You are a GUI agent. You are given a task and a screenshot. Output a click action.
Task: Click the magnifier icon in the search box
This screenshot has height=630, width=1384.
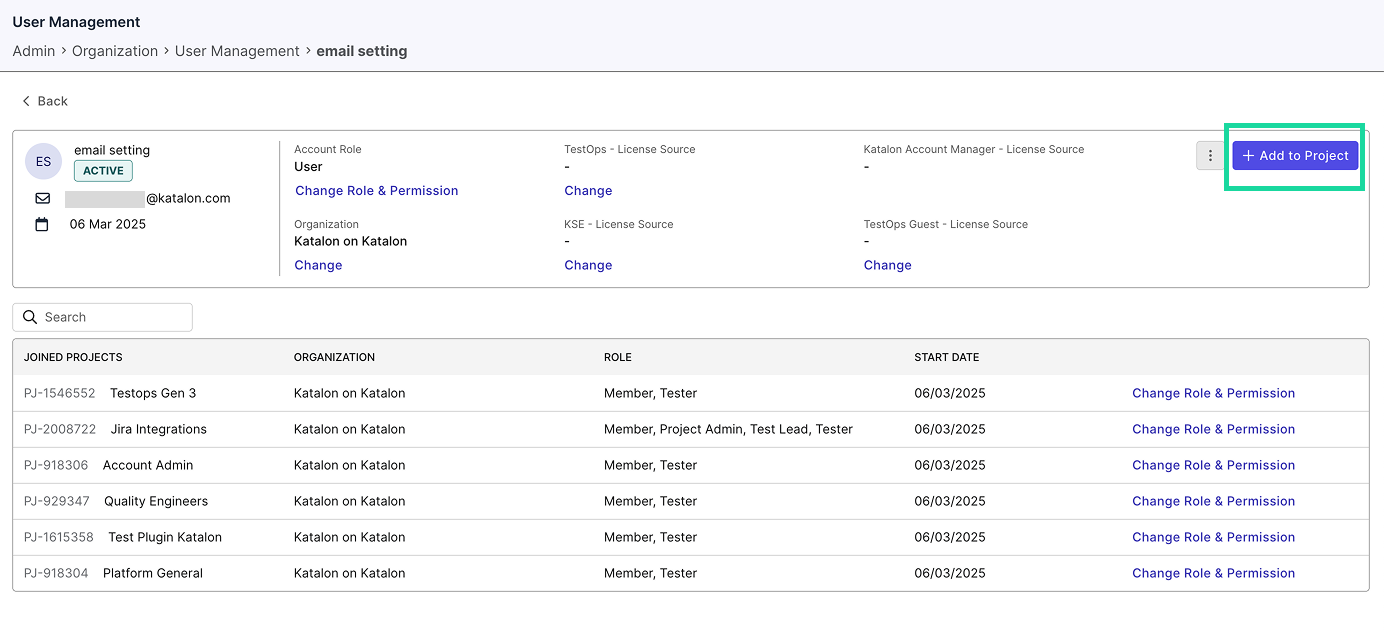pos(30,317)
